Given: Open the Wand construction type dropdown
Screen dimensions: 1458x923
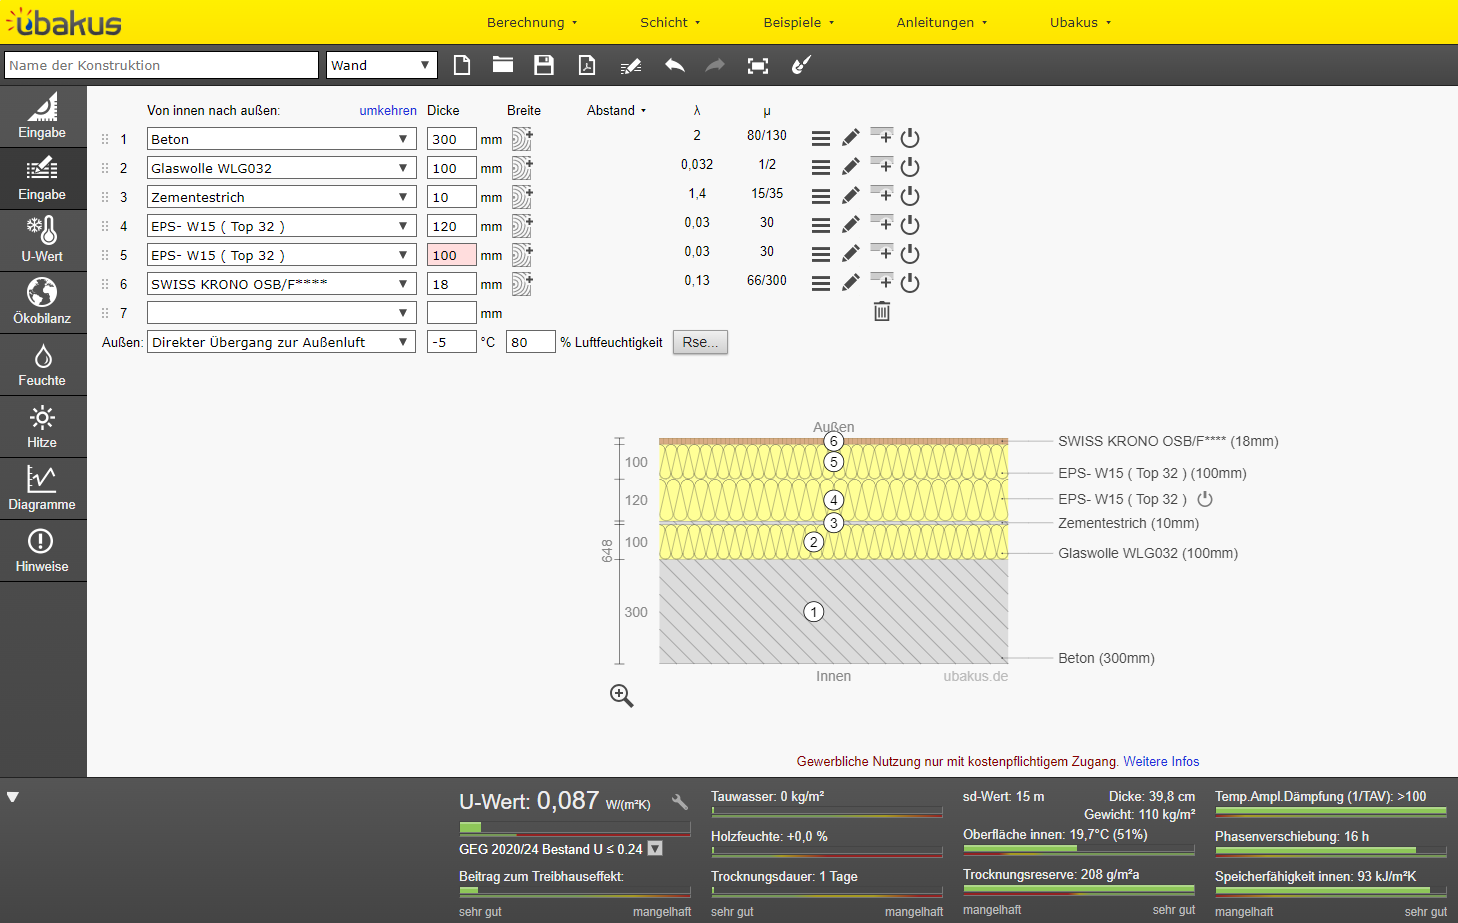Looking at the screenshot, I should pos(382,65).
